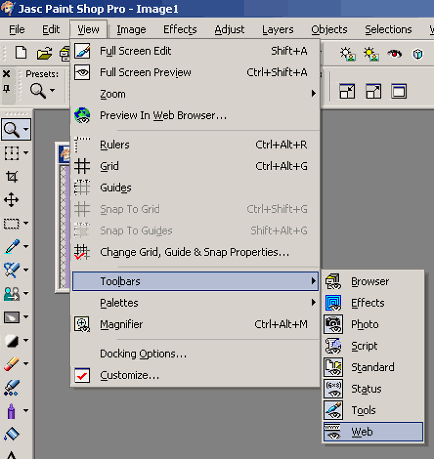Open the Presets dropdown arrow
Screen dimensions: 434x459
(52, 90)
